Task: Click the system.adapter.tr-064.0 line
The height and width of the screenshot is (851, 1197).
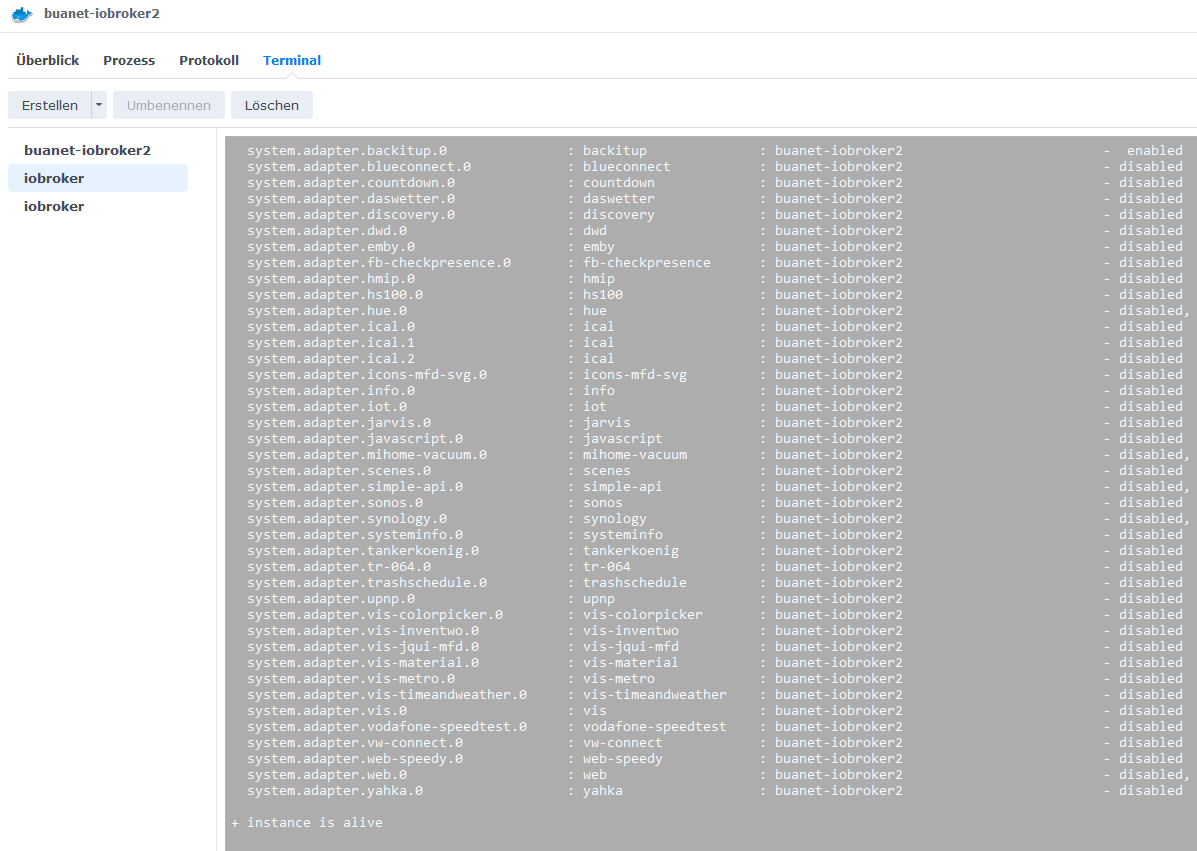Action: (339, 567)
